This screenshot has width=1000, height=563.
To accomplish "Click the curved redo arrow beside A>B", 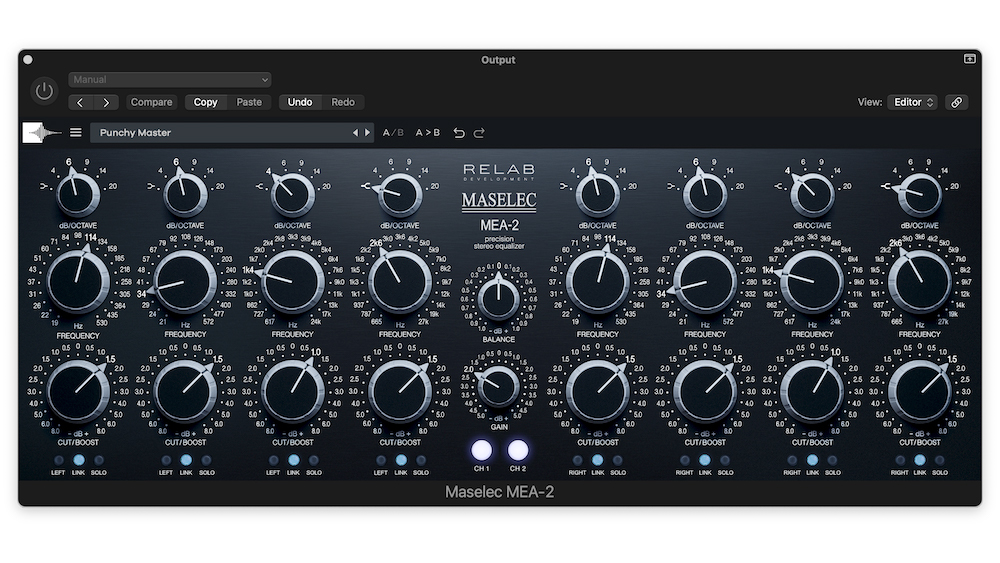I will coord(479,133).
